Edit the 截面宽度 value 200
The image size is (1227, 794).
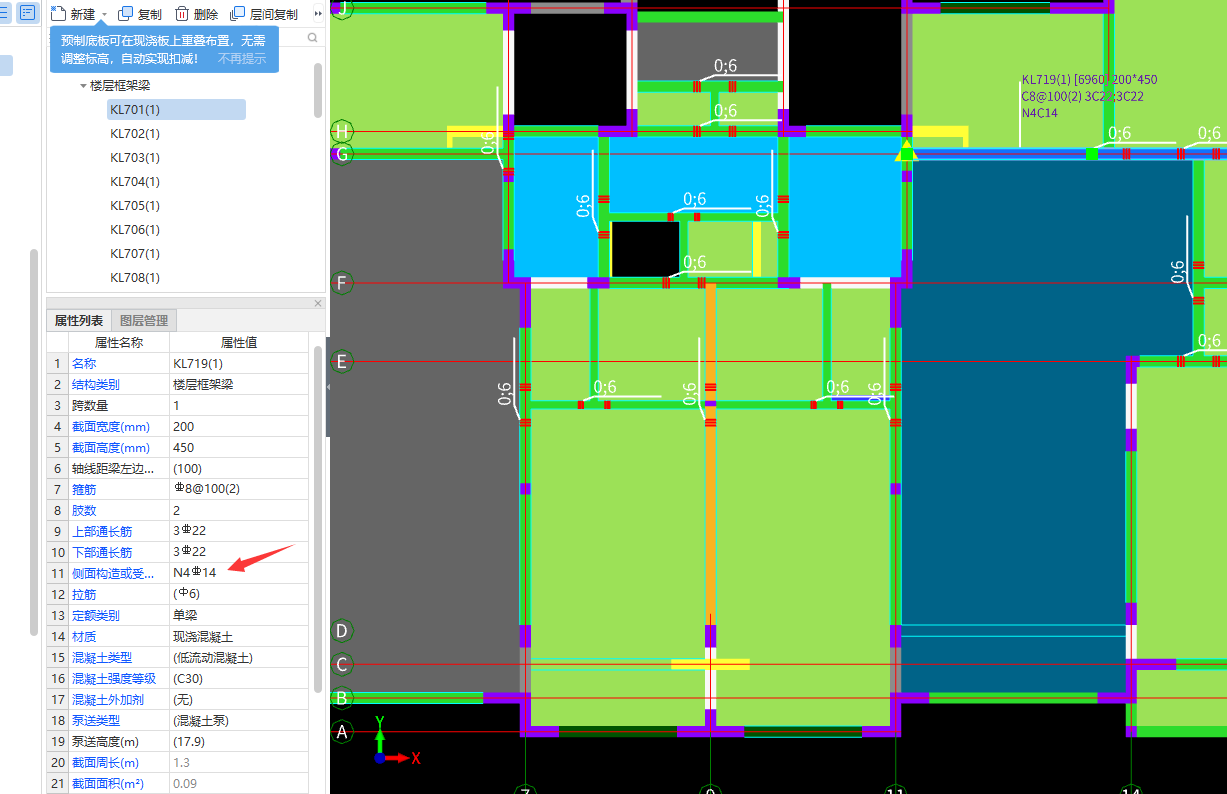click(239, 426)
